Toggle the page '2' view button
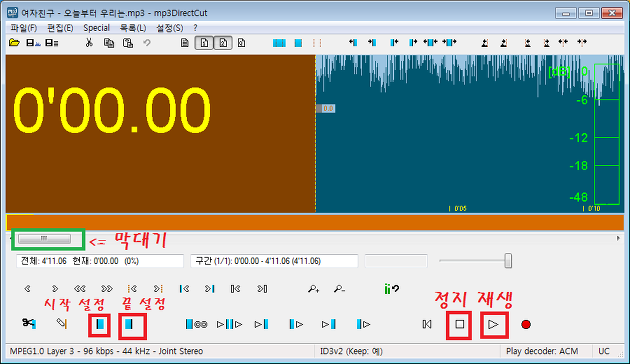This screenshot has height=364, width=630. tap(223, 43)
